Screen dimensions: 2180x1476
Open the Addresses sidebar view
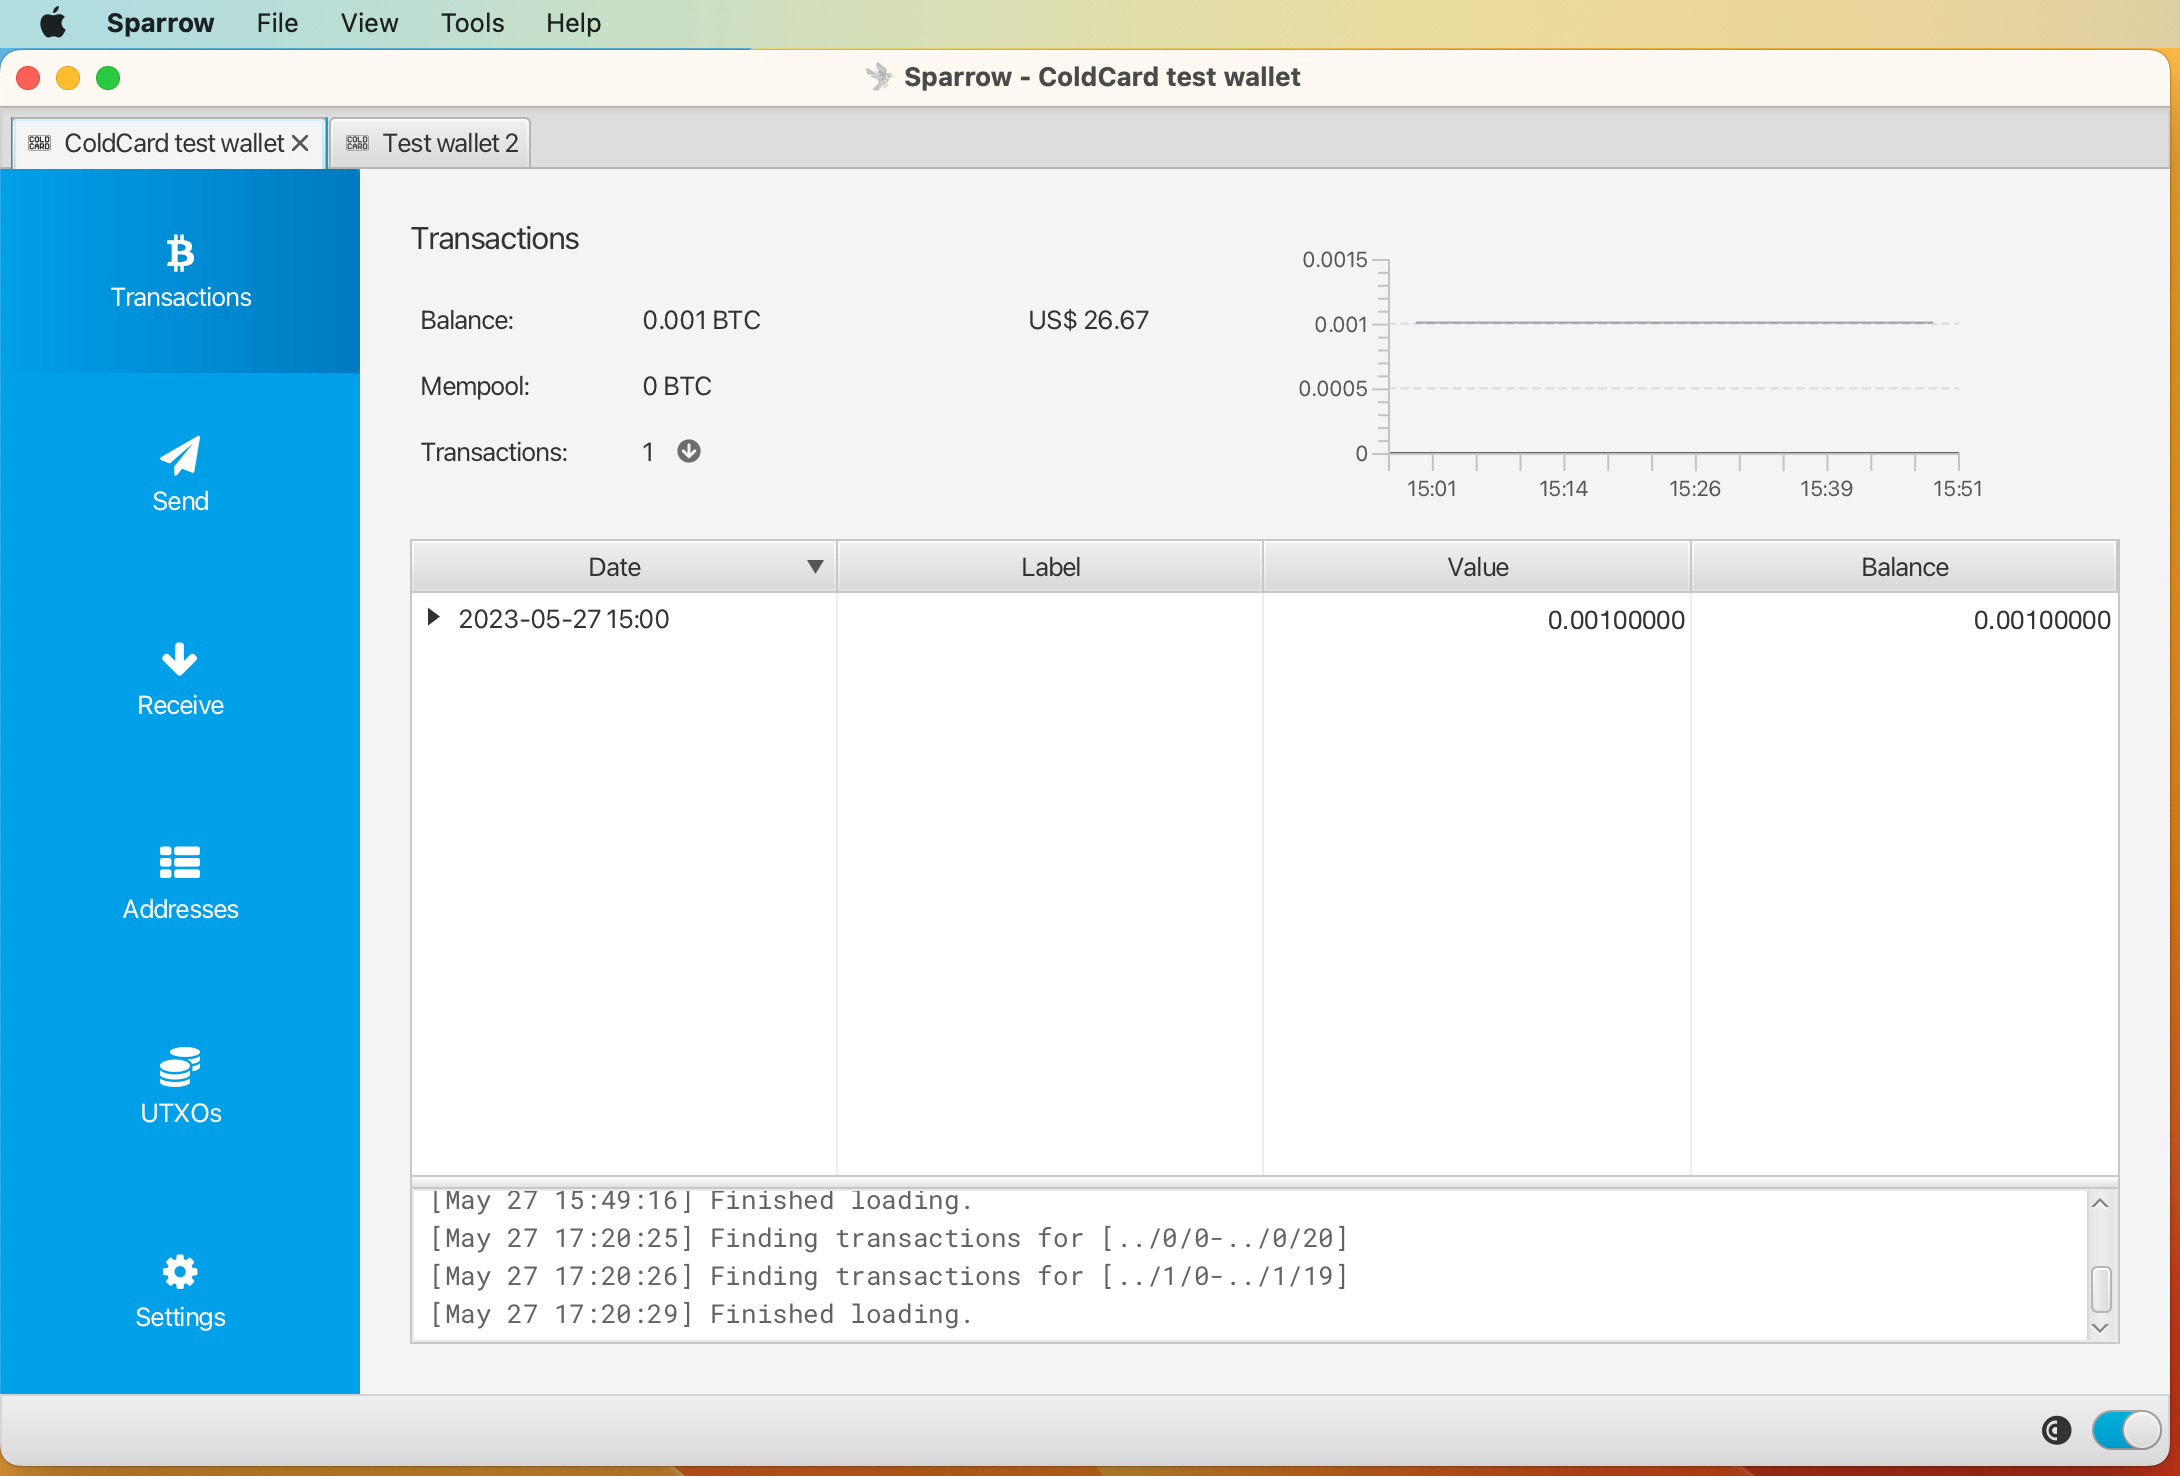tap(180, 883)
